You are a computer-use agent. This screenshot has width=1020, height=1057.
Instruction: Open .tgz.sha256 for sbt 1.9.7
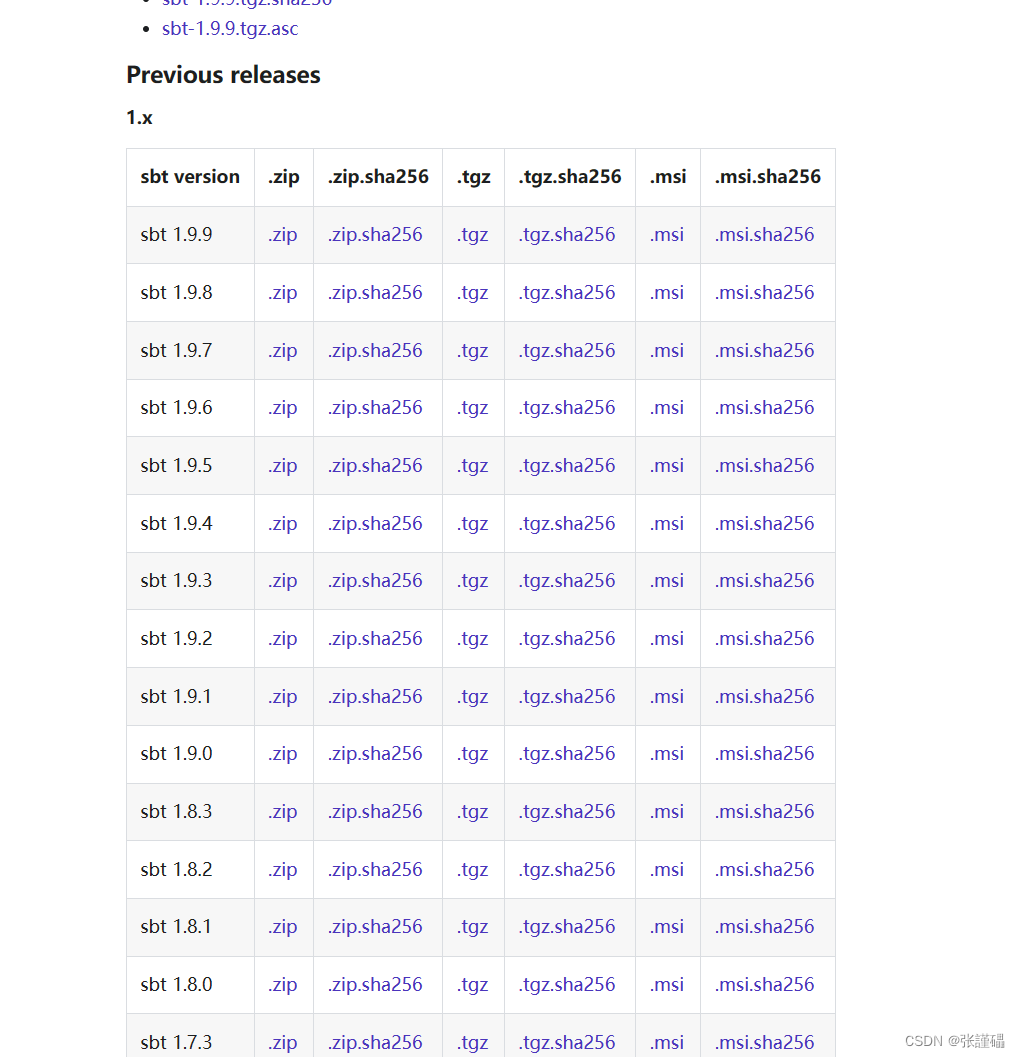tap(567, 351)
